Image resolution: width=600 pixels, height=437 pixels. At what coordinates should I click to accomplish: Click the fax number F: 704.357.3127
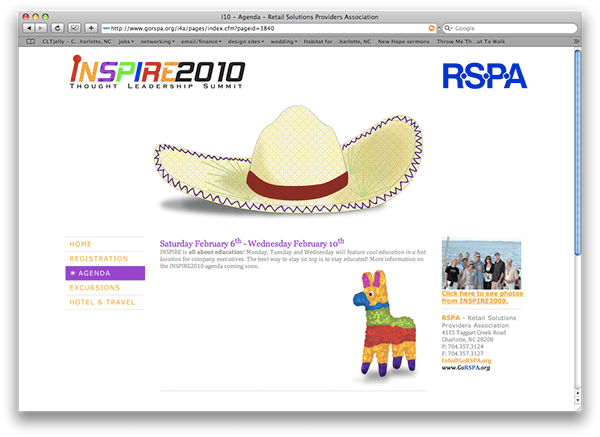(x=462, y=354)
